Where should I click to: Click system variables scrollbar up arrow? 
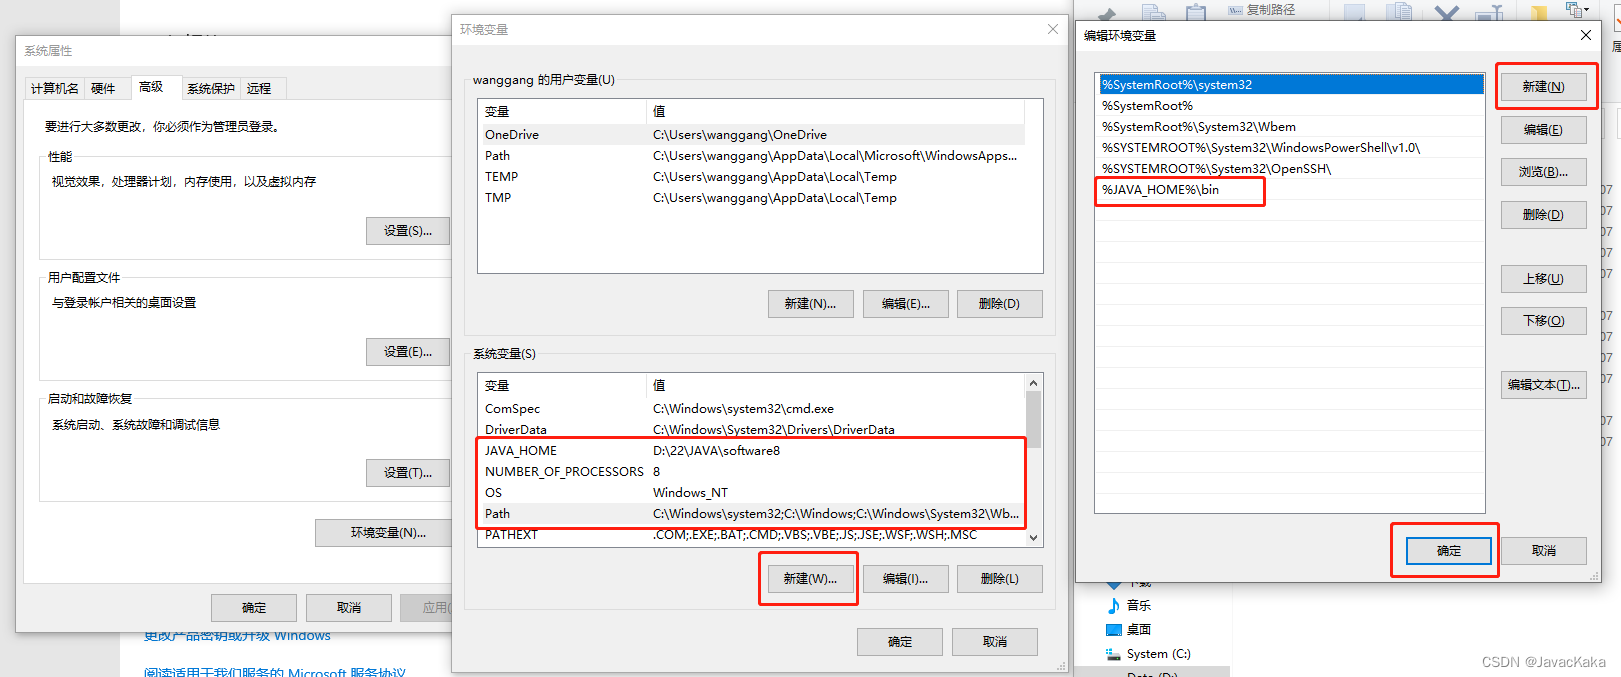pos(1034,383)
